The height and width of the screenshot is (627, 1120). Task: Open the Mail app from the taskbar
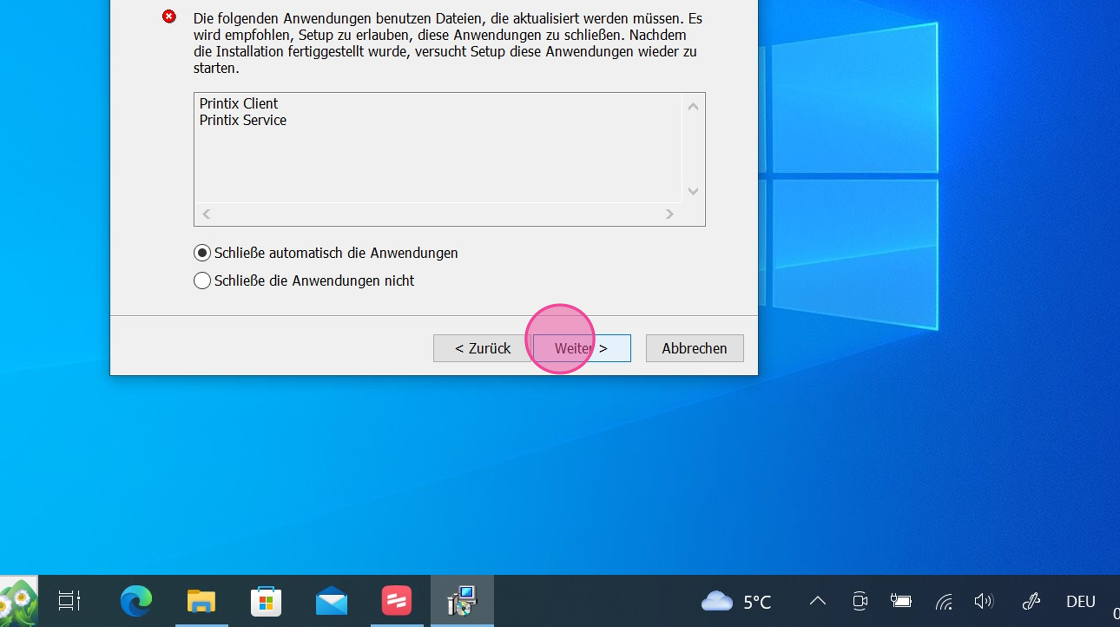[331, 601]
